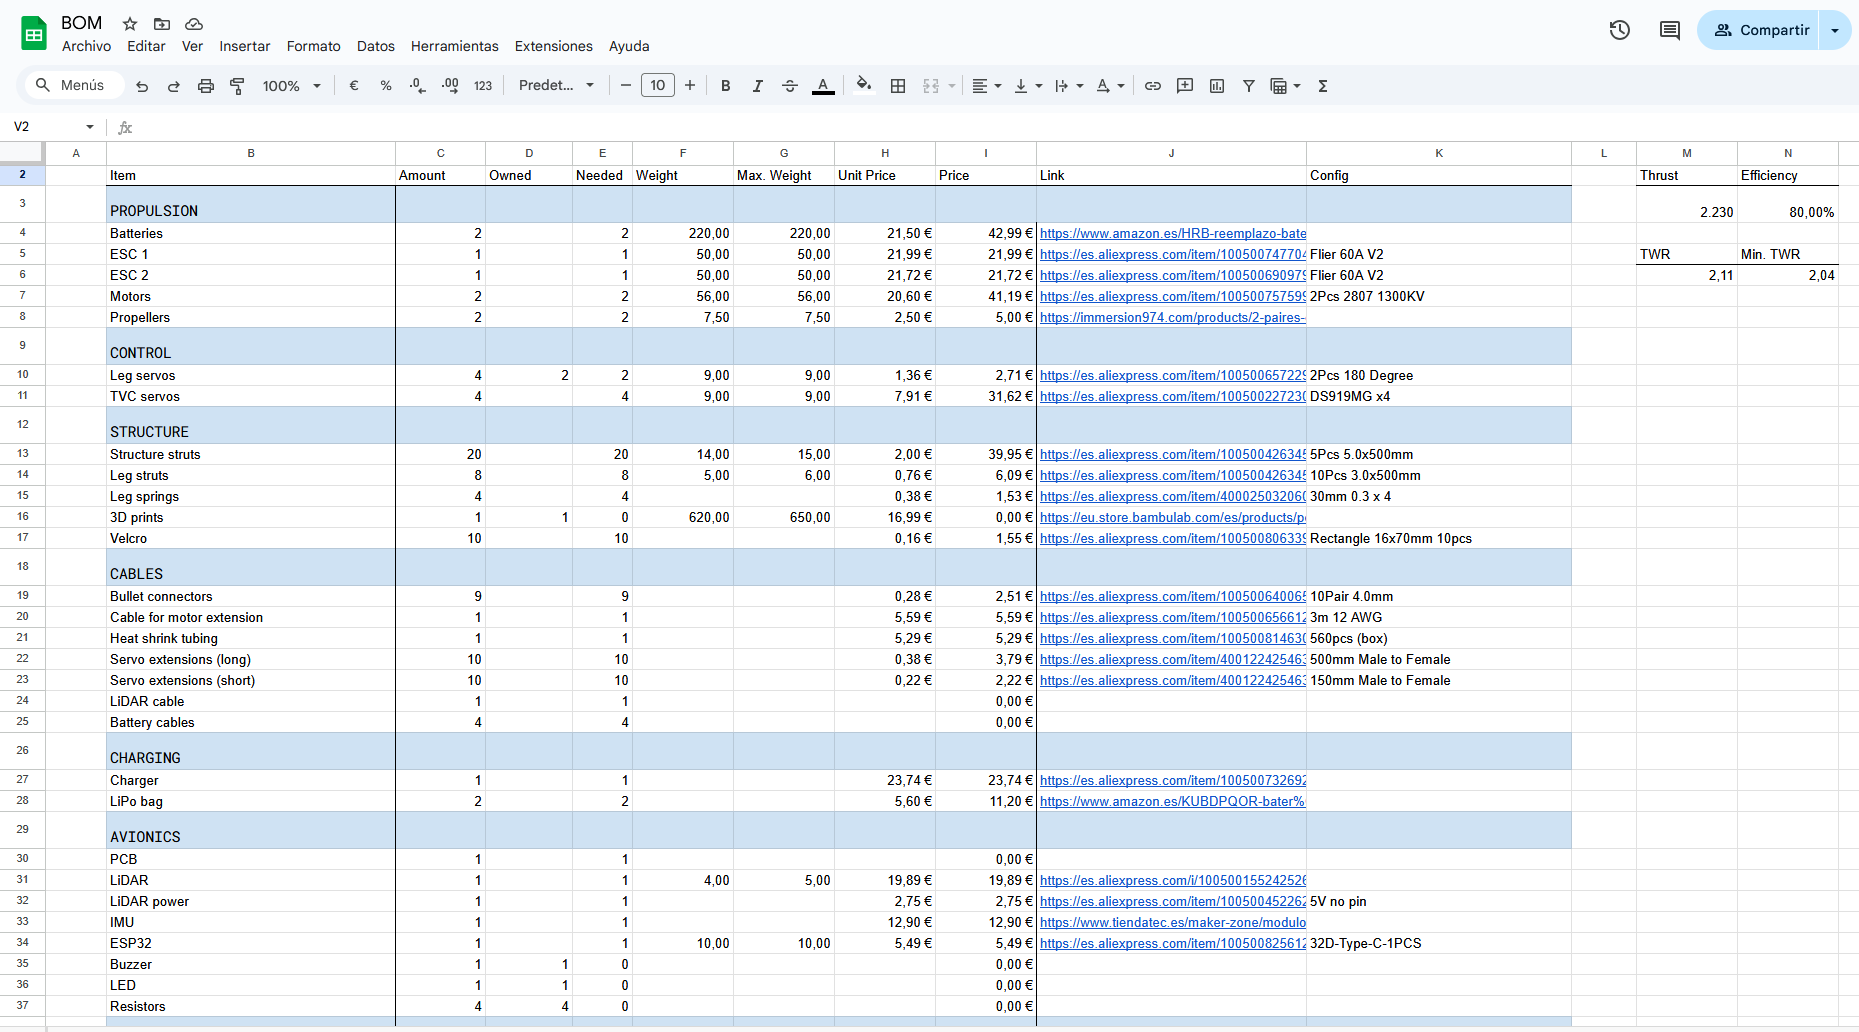Click the Create filter icon
This screenshot has width=1859, height=1032.
click(x=1249, y=86)
